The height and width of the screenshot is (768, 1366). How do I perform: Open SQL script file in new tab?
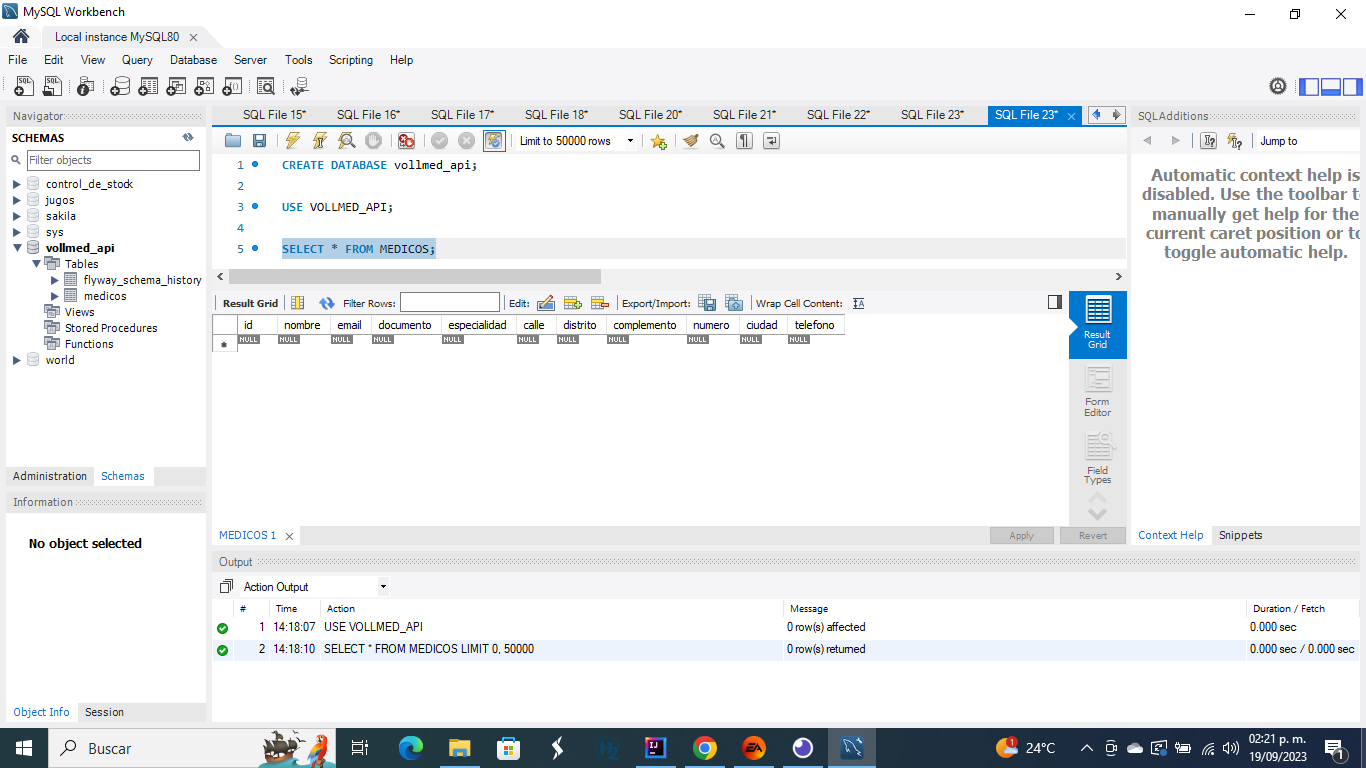click(52, 86)
